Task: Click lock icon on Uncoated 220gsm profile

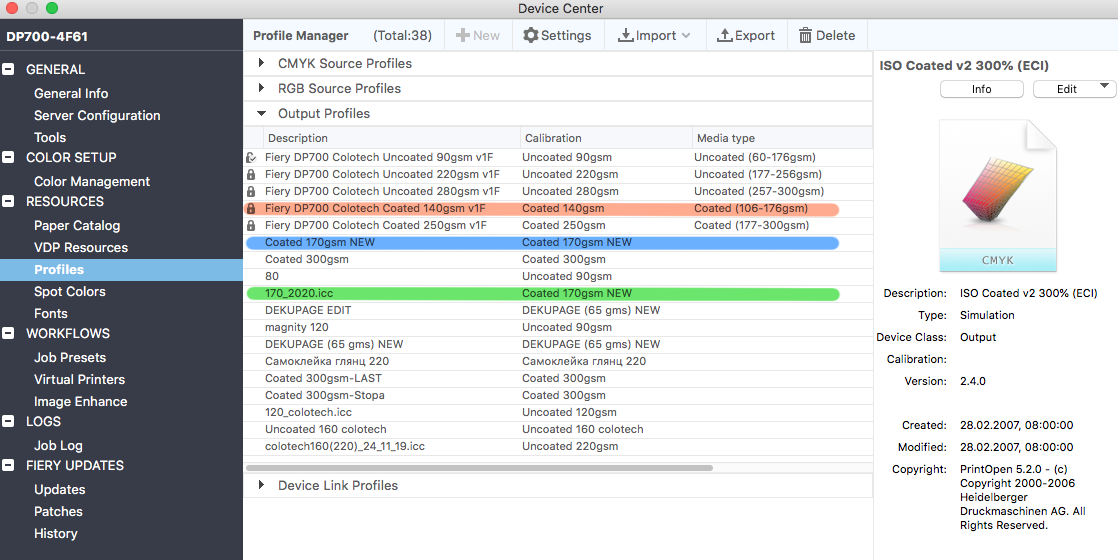Action: (x=251, y=174)
